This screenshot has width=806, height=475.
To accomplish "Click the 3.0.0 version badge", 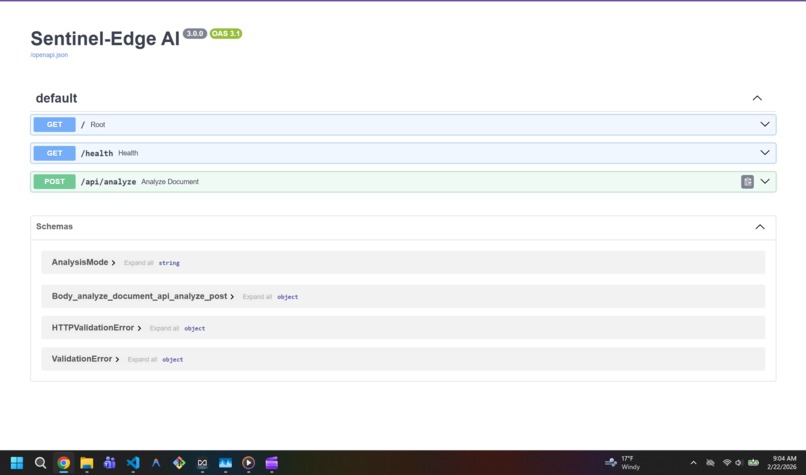I will [x=195, y=33].
